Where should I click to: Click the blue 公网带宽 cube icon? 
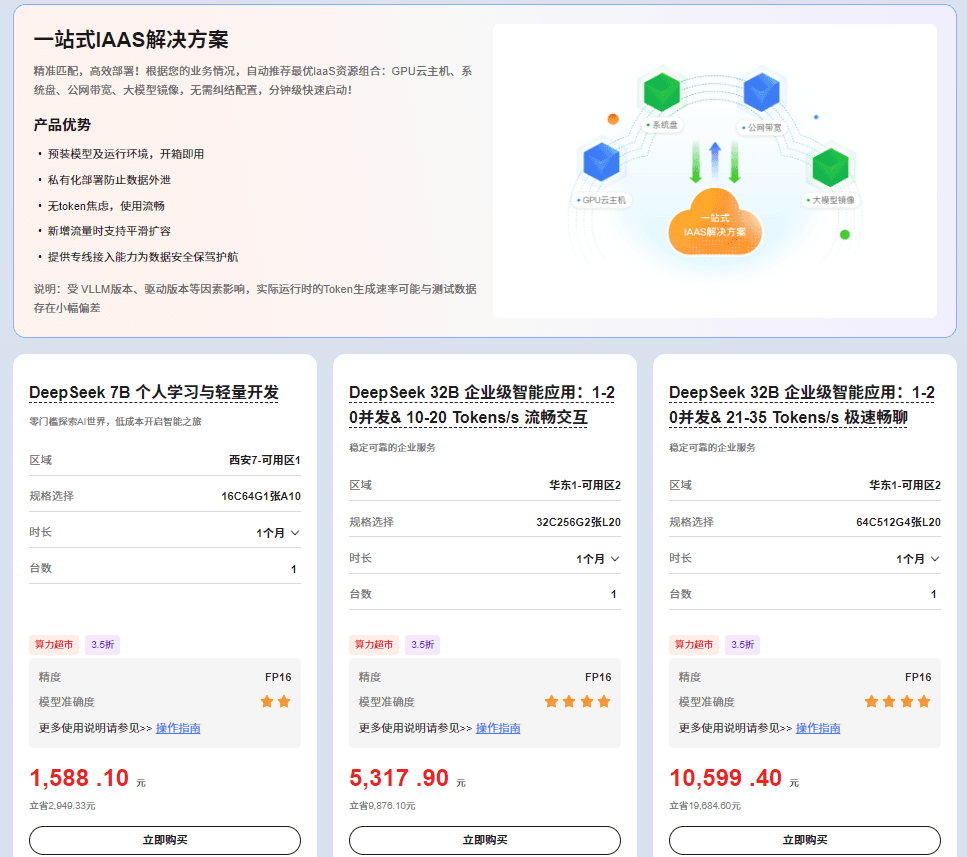[762, 91]
